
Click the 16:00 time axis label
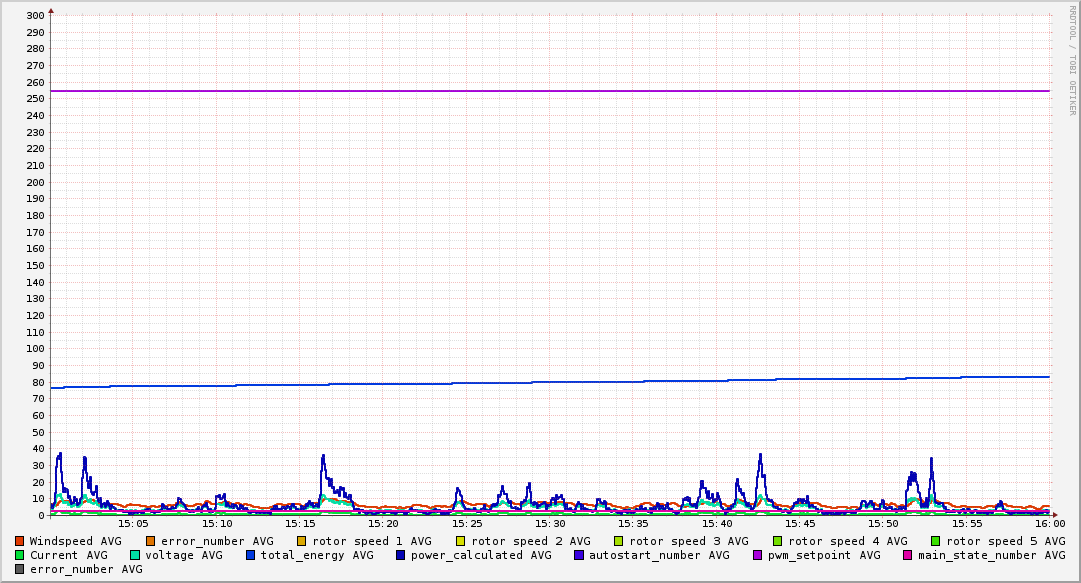(x=1050, y=523)
